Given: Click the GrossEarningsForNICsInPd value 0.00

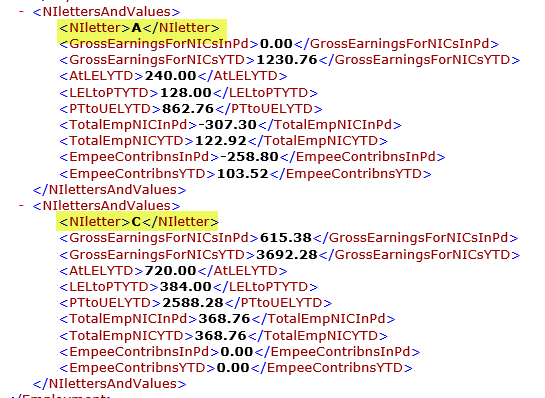Looking at the screenshot, I should coord(276,44).
